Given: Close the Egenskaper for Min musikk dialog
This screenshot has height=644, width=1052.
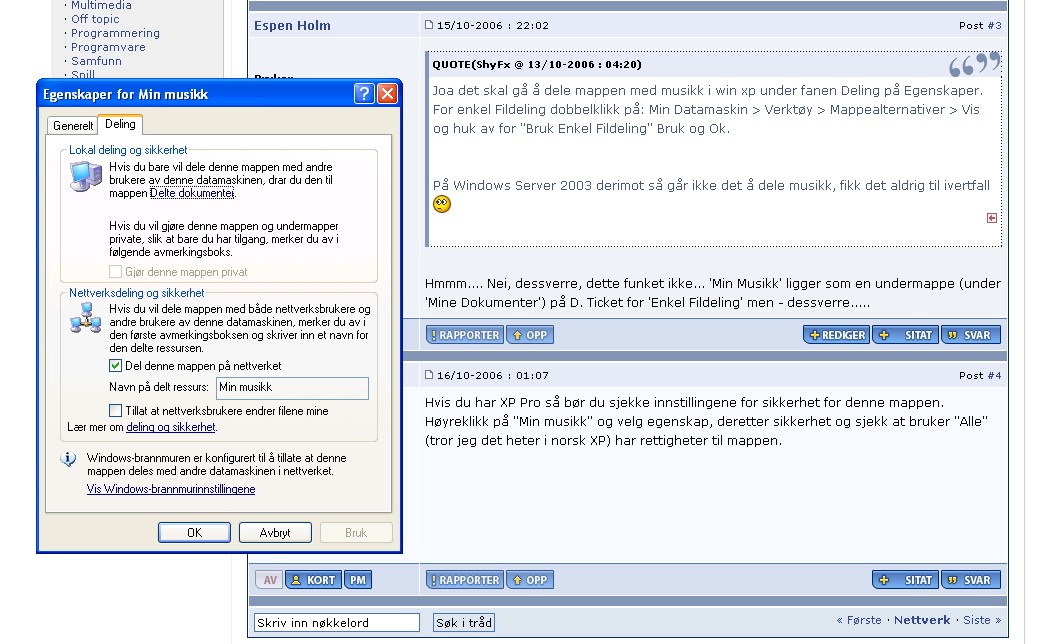Looking at the screenshot, I should point(387,93).
